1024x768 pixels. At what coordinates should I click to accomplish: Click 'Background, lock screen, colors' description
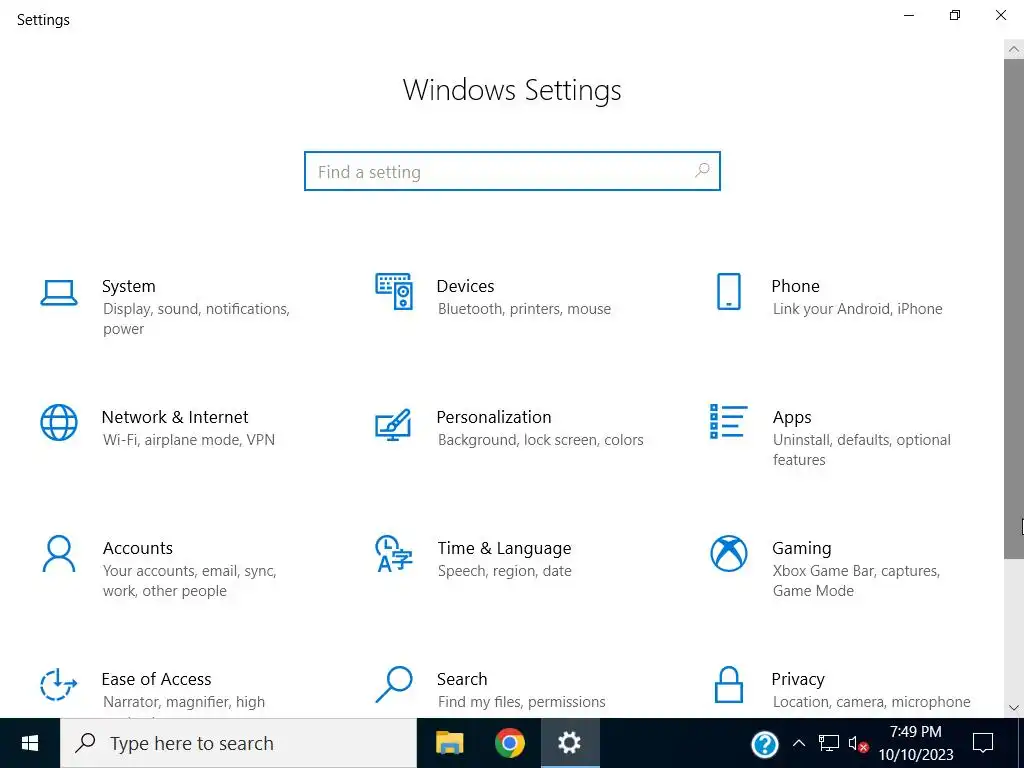point(541,440)
